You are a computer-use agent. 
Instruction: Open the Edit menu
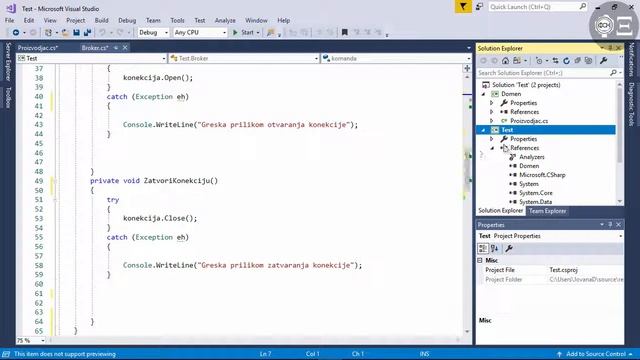29,20
